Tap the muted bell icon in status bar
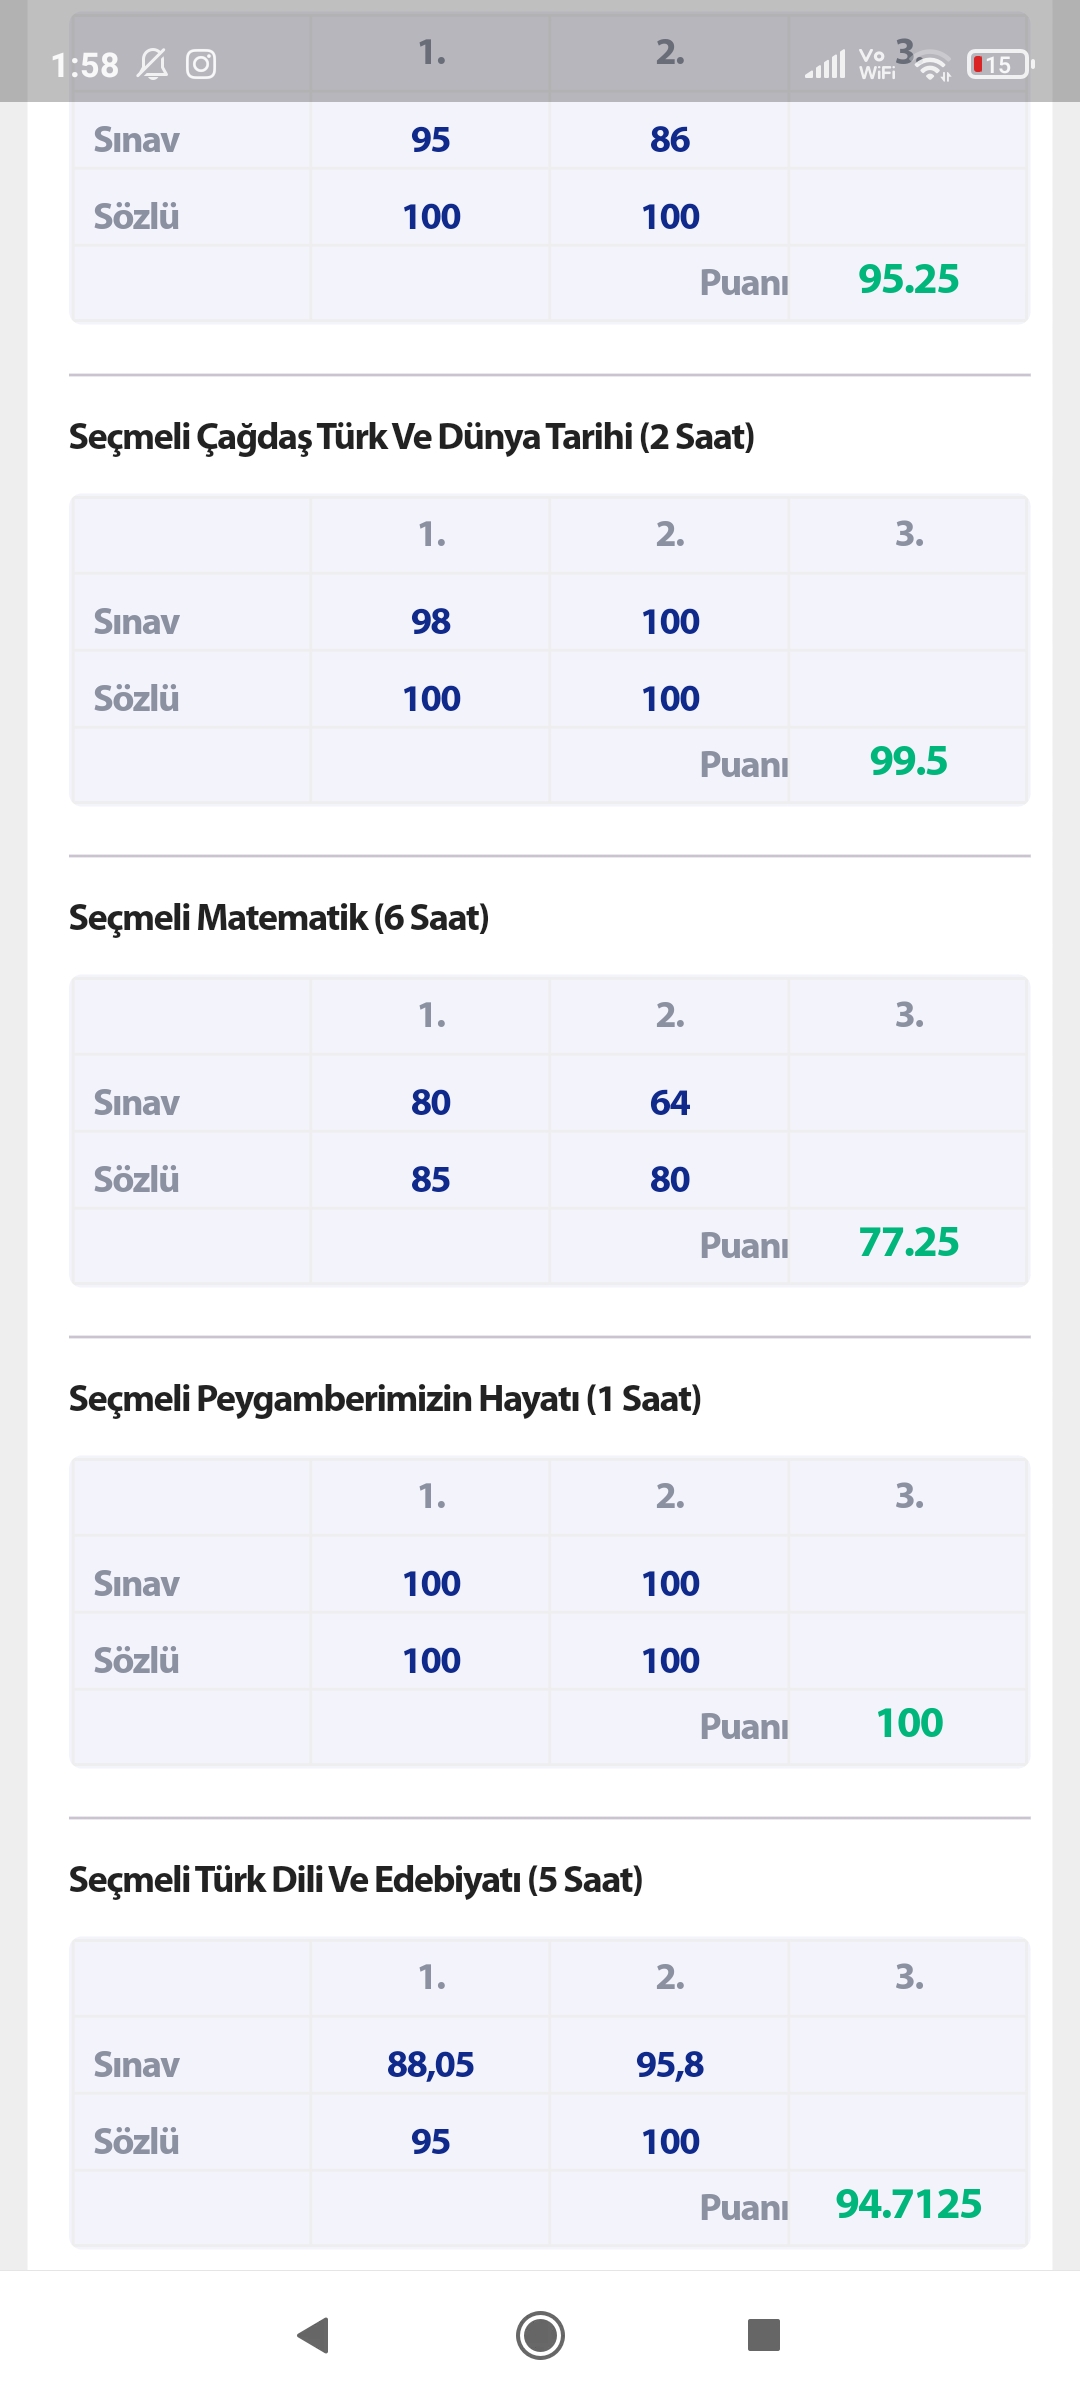Viewport: 1080px width, 2400px height. (x=153, y=65)
